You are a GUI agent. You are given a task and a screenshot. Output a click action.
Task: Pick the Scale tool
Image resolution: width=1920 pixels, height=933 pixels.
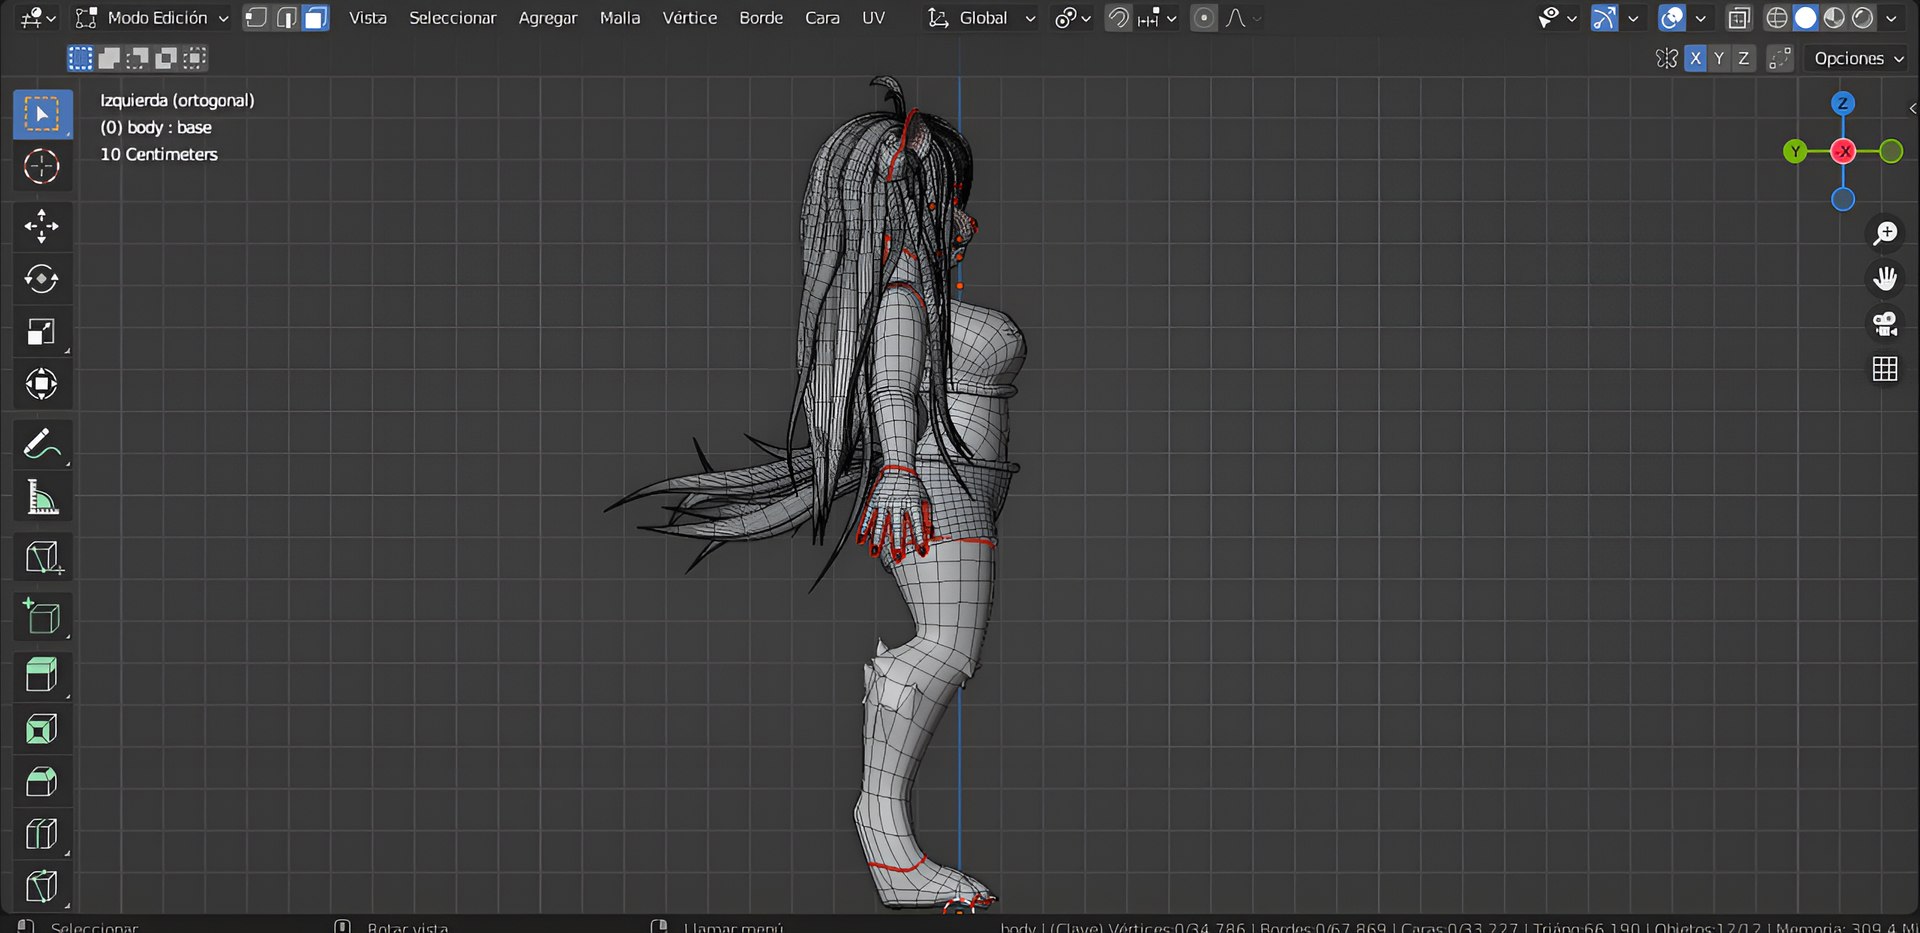click(x=42, y=332)
